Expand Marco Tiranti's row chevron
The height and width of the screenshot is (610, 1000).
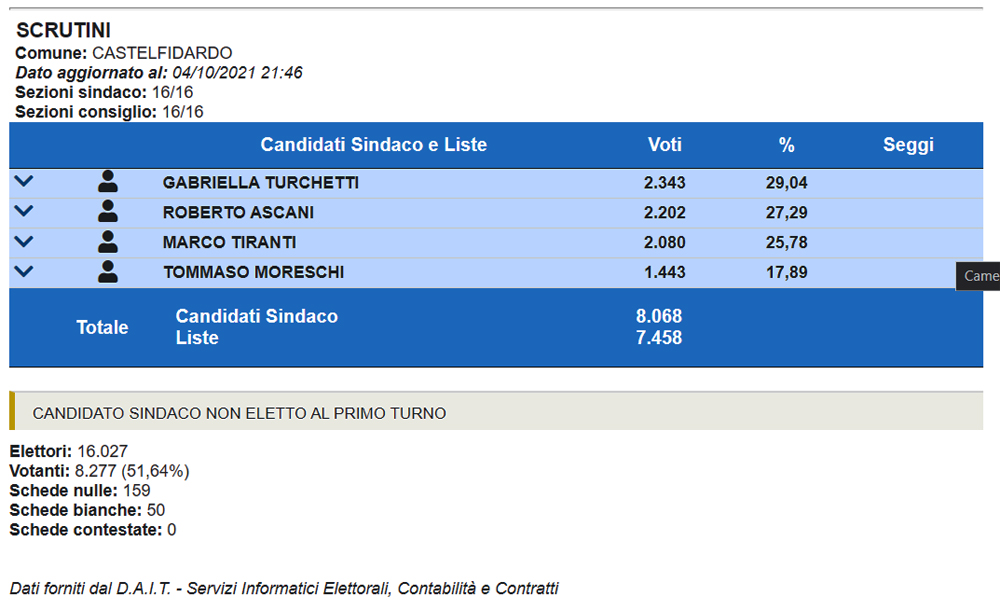(x=25, y=242)
